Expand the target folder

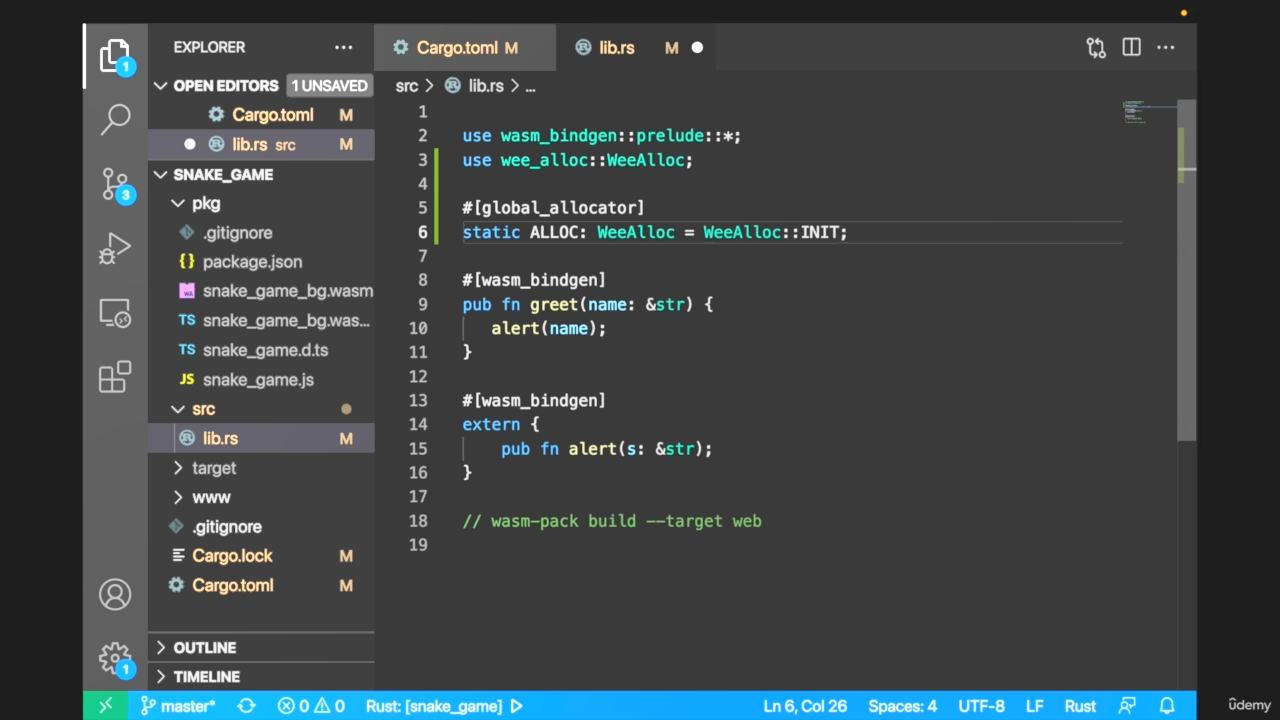[x=213, y=468]
